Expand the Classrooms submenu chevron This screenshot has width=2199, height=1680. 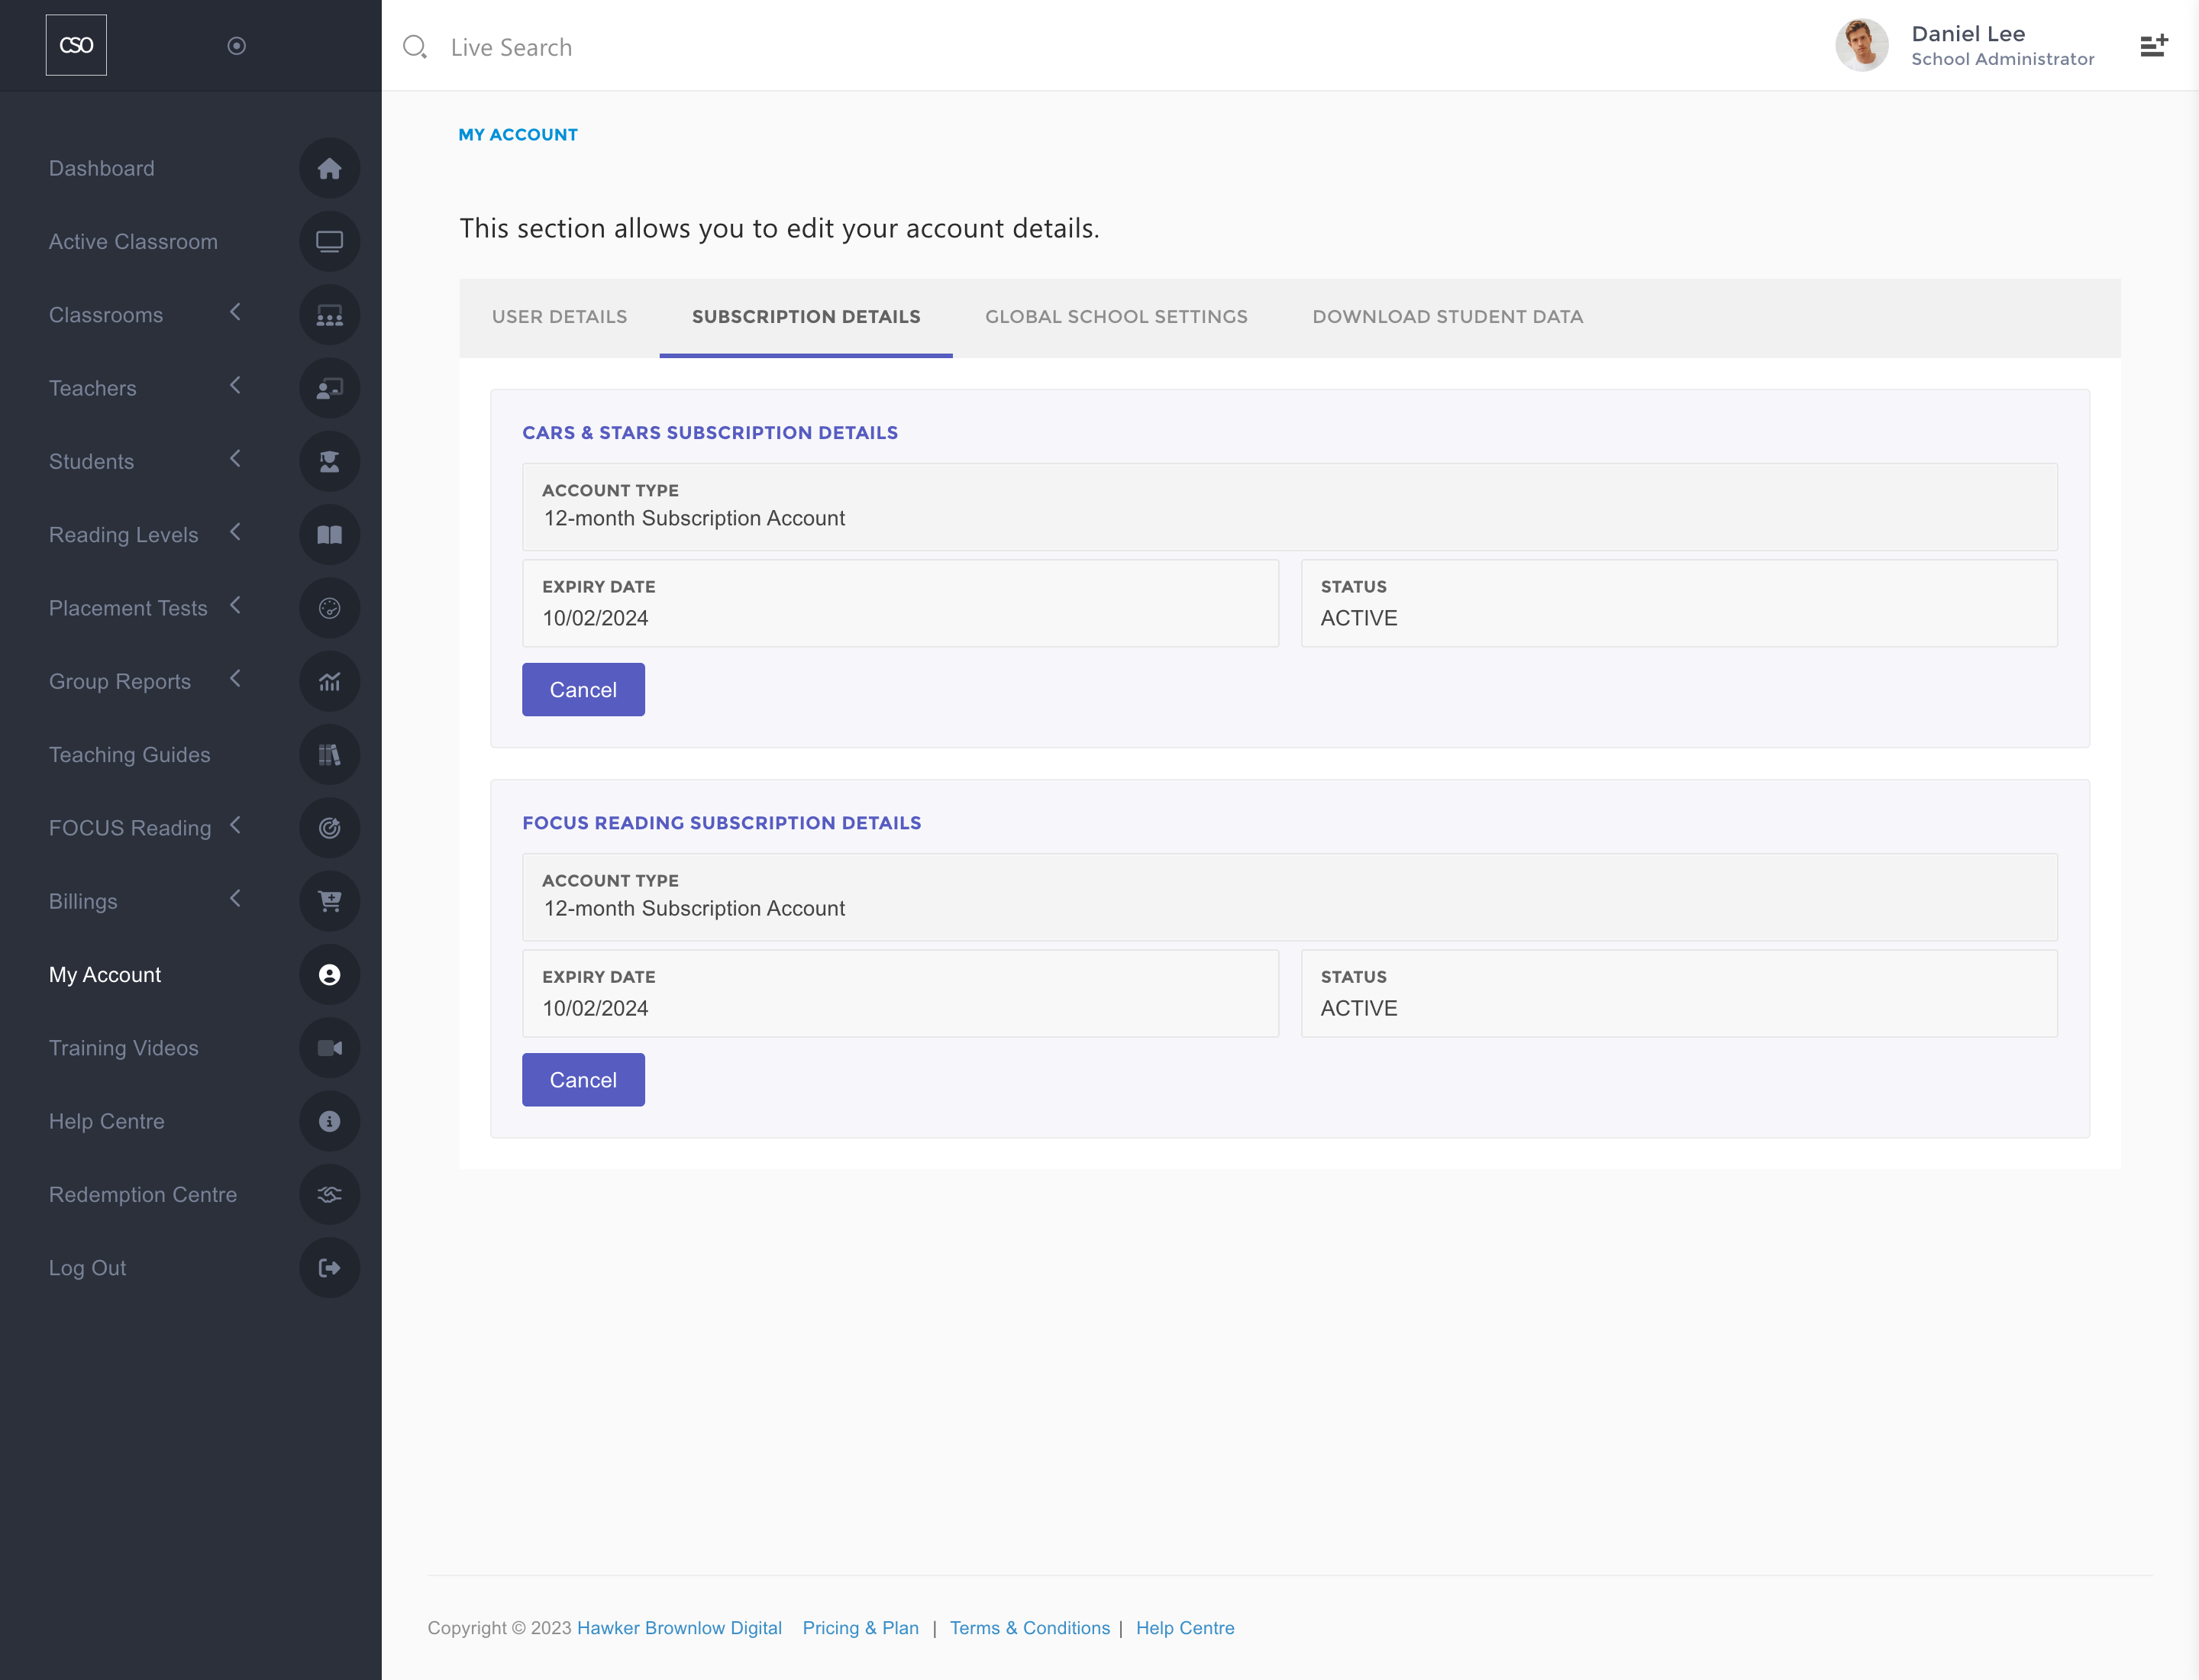point(236,313)
